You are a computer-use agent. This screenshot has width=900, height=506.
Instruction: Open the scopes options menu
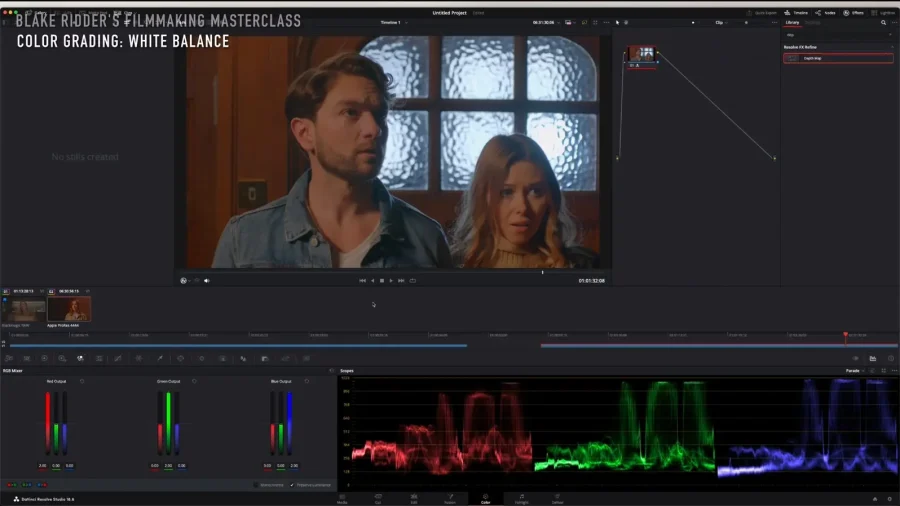894,371
